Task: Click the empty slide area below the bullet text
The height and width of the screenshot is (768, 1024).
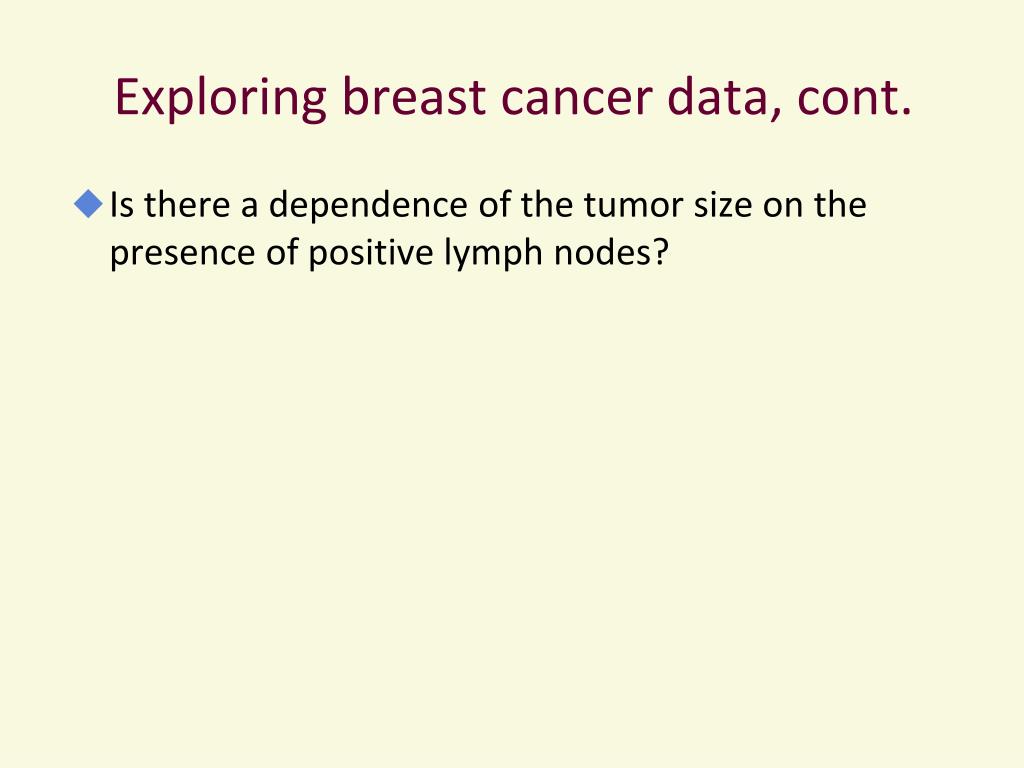Action: tap(512, 509)
